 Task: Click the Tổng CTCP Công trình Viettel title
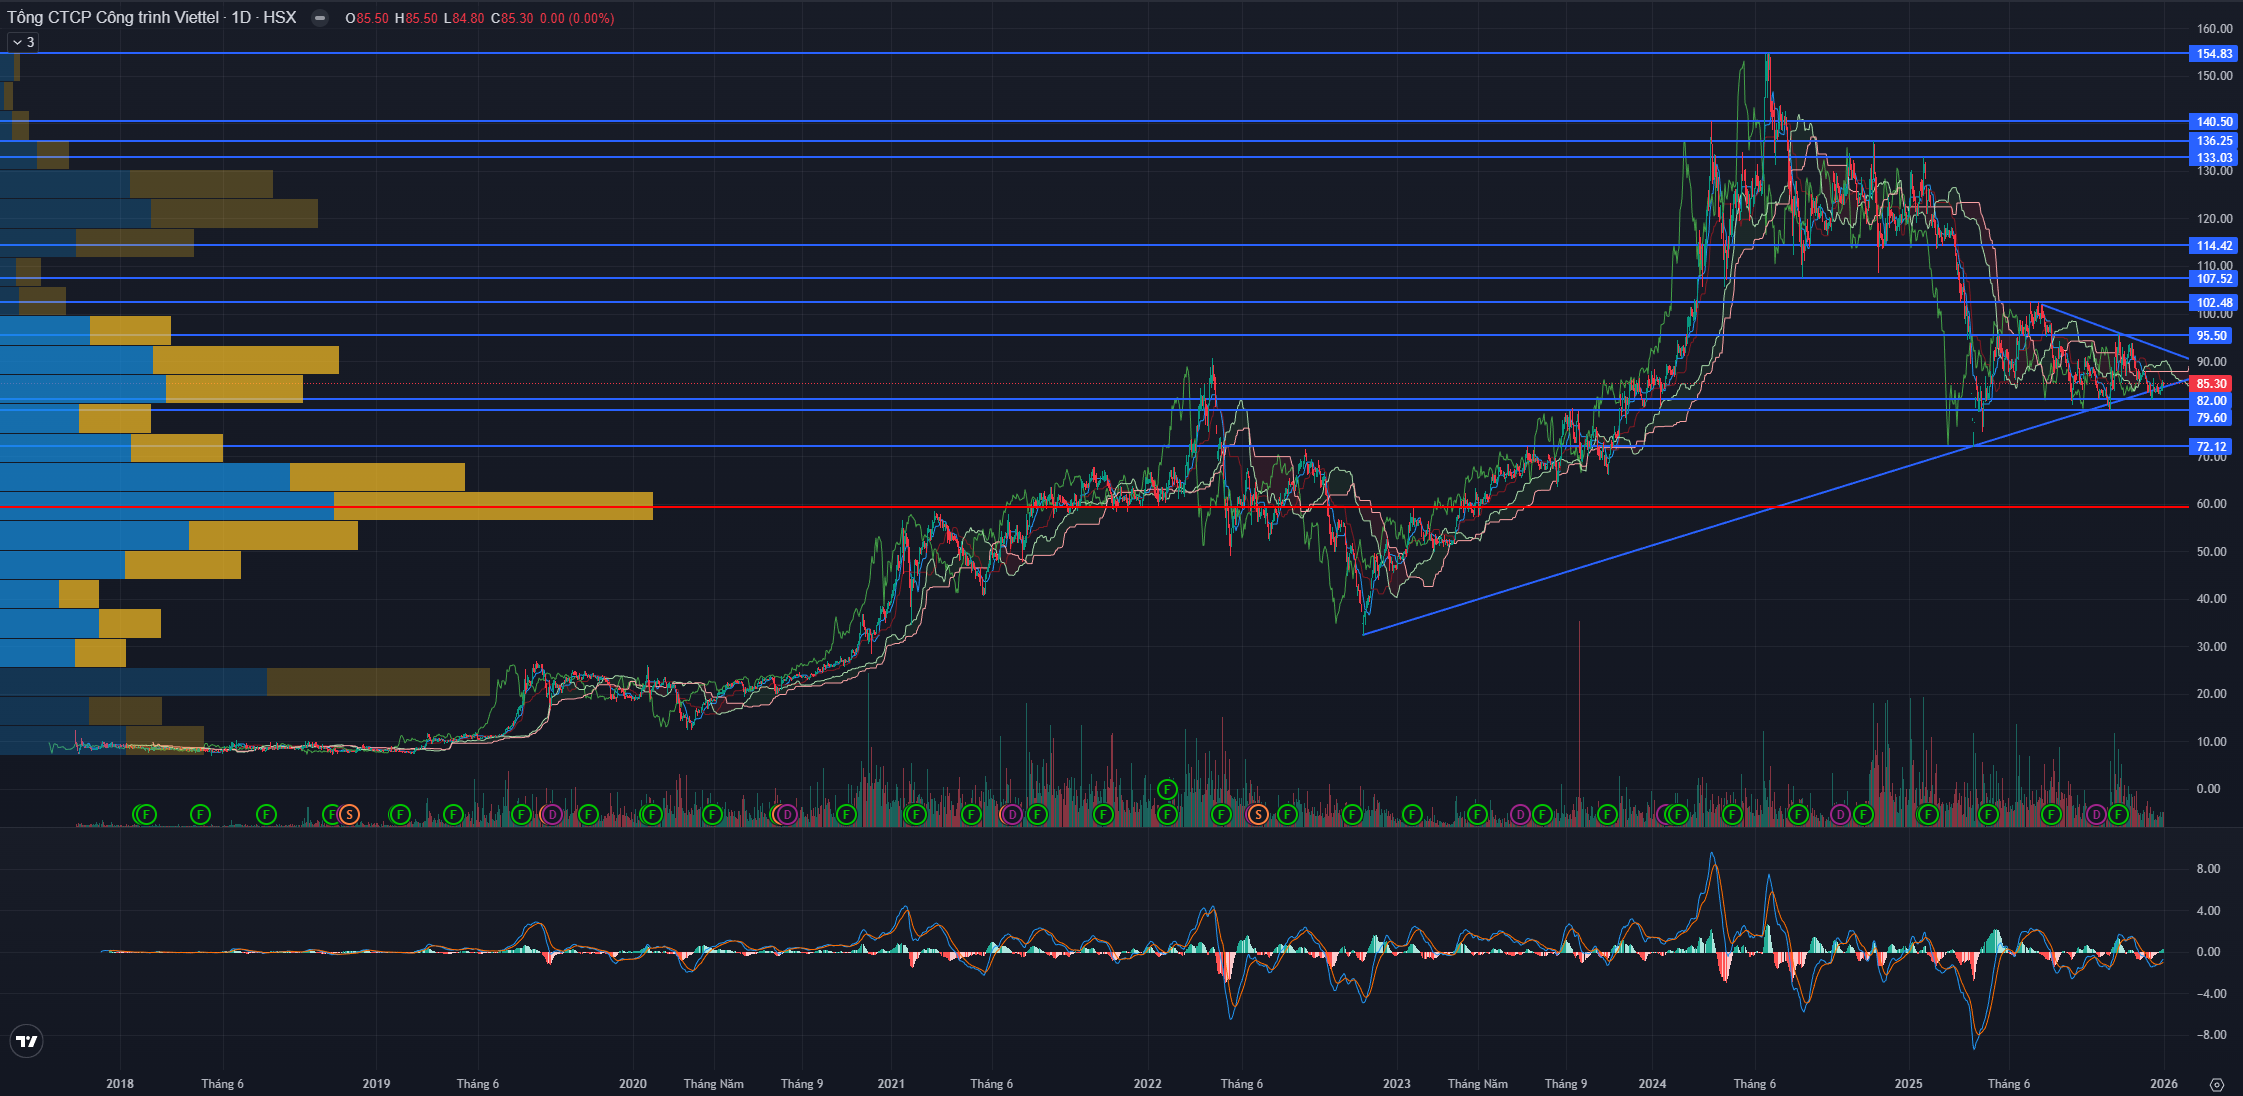[112, 18]
